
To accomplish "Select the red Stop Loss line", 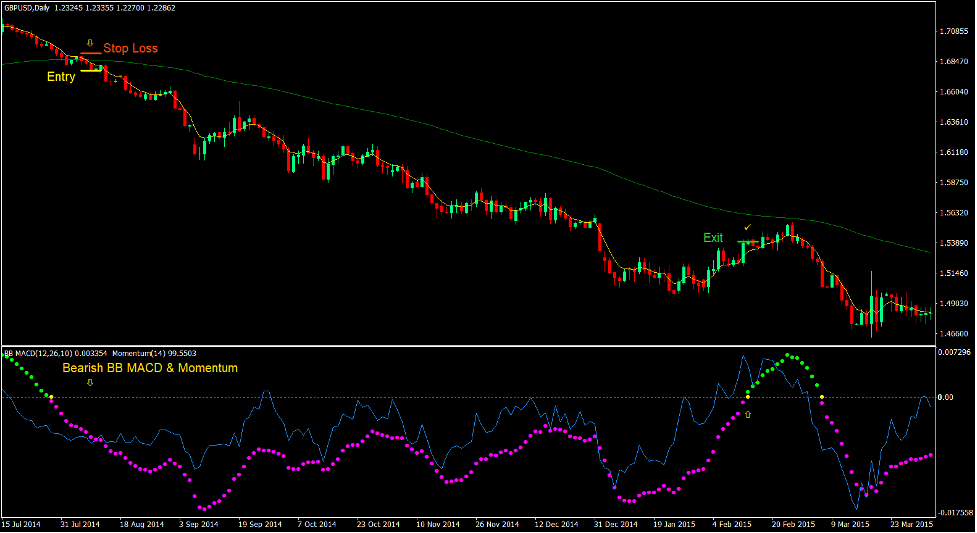I will 91,52.
